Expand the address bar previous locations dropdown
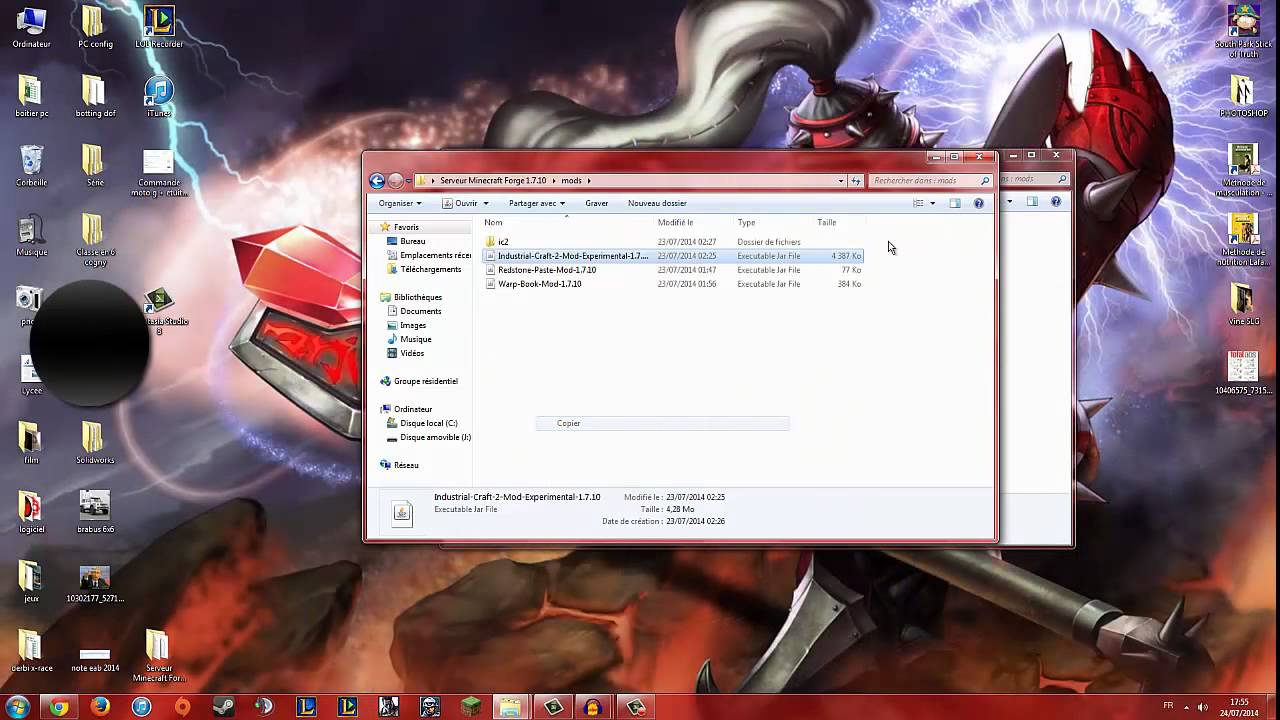 click(x=841, y=181)
